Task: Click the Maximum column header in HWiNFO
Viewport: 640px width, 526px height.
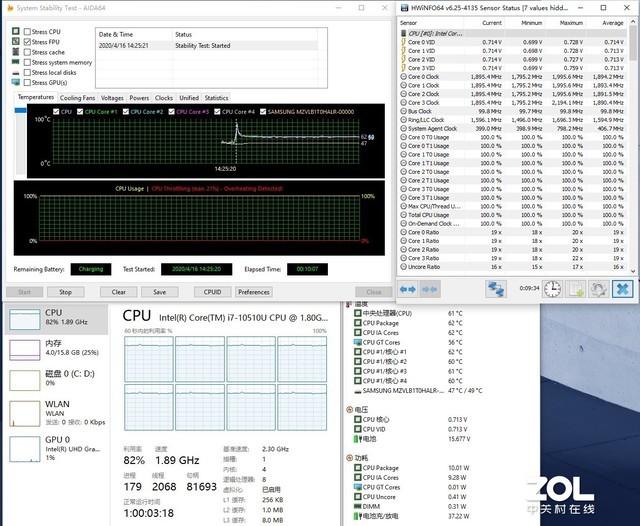Action: [x=571, y=23]
